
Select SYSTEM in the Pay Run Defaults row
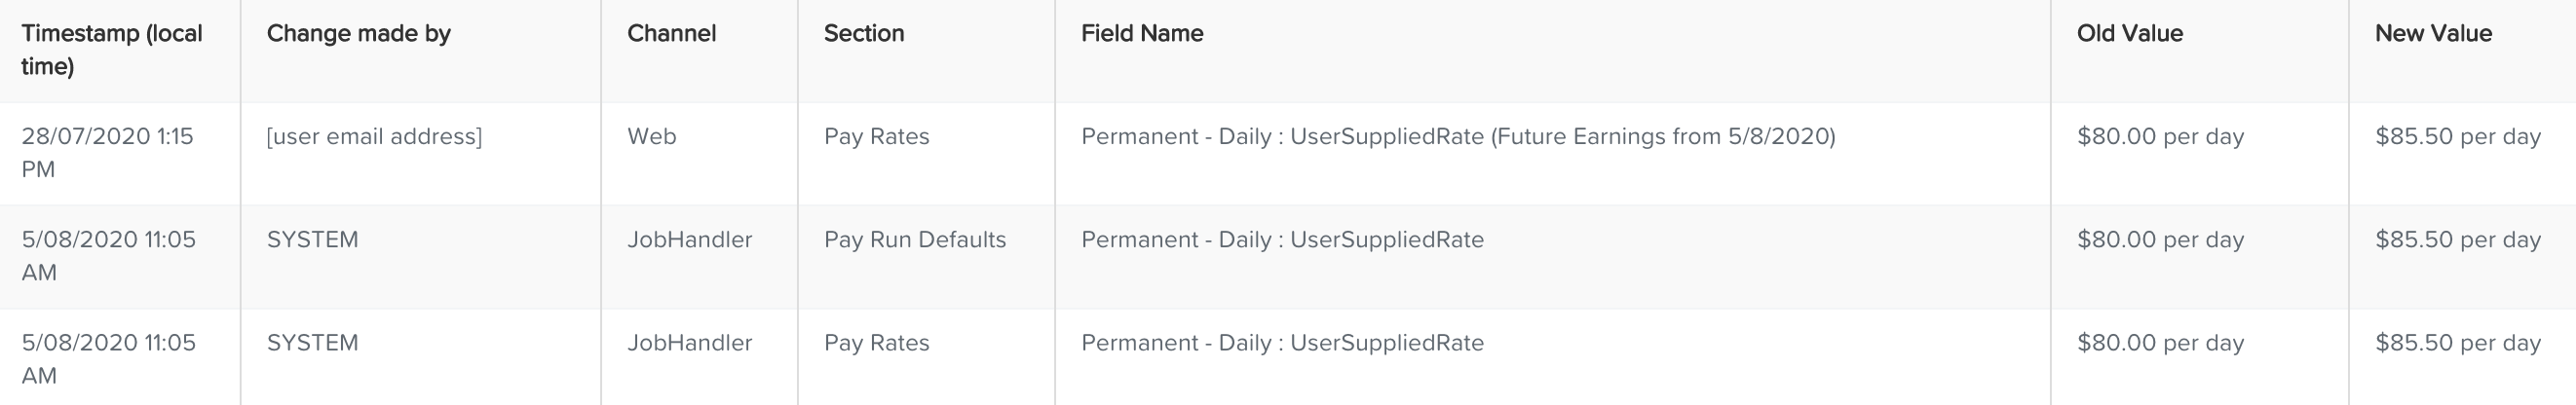pos(313,240)
